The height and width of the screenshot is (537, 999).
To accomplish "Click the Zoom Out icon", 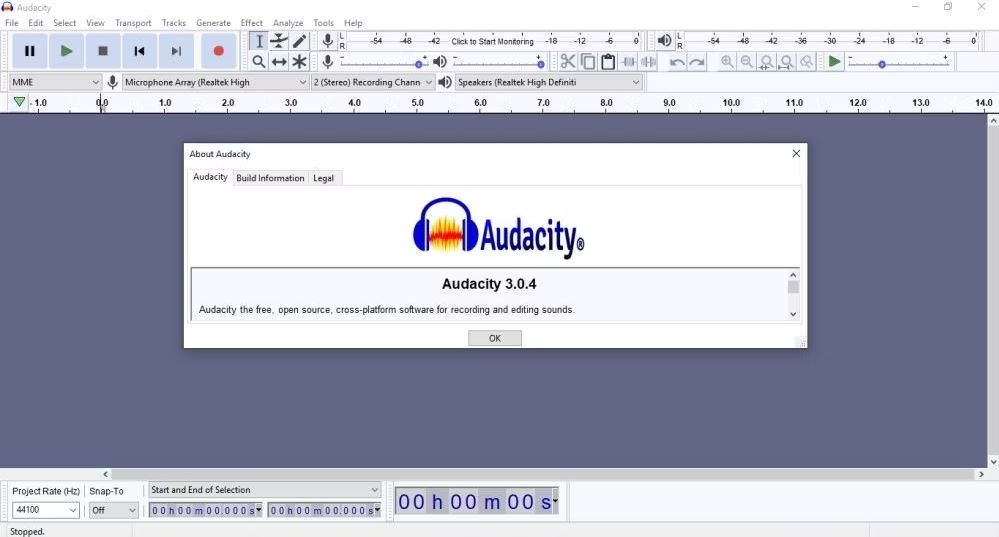I will [x=747, y=62].
